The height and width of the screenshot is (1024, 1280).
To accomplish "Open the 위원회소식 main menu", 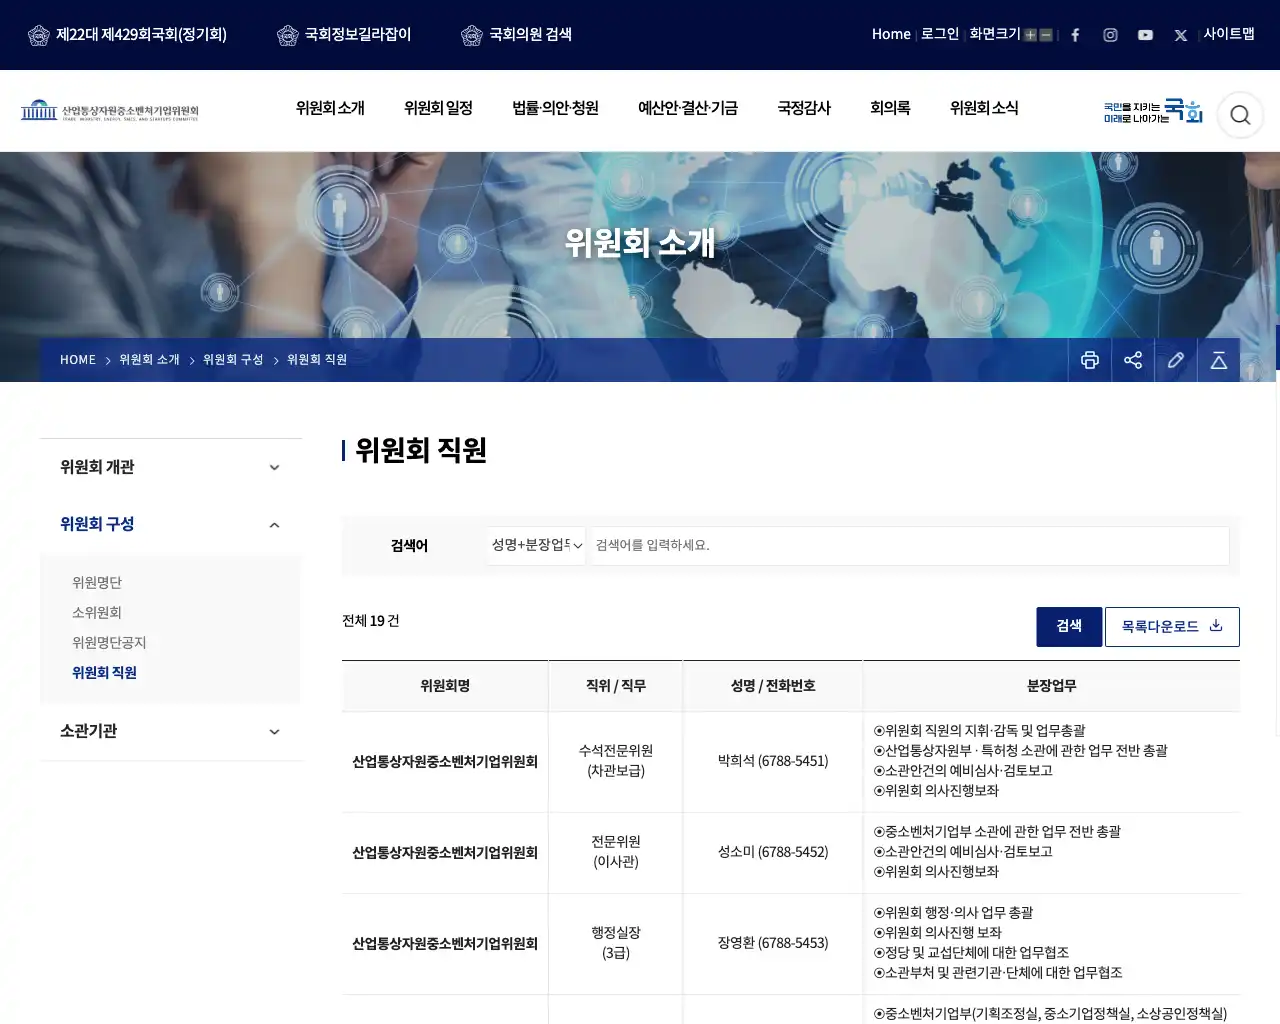I will click(x=984, y=108).
